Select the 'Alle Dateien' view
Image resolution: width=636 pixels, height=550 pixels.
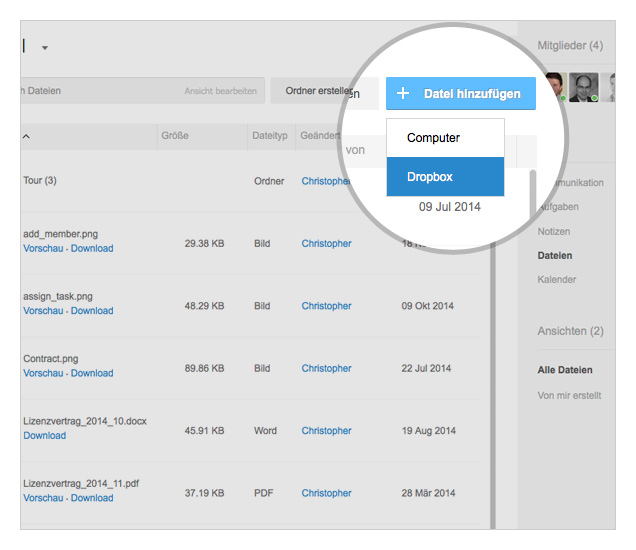[x=565, y=370]
